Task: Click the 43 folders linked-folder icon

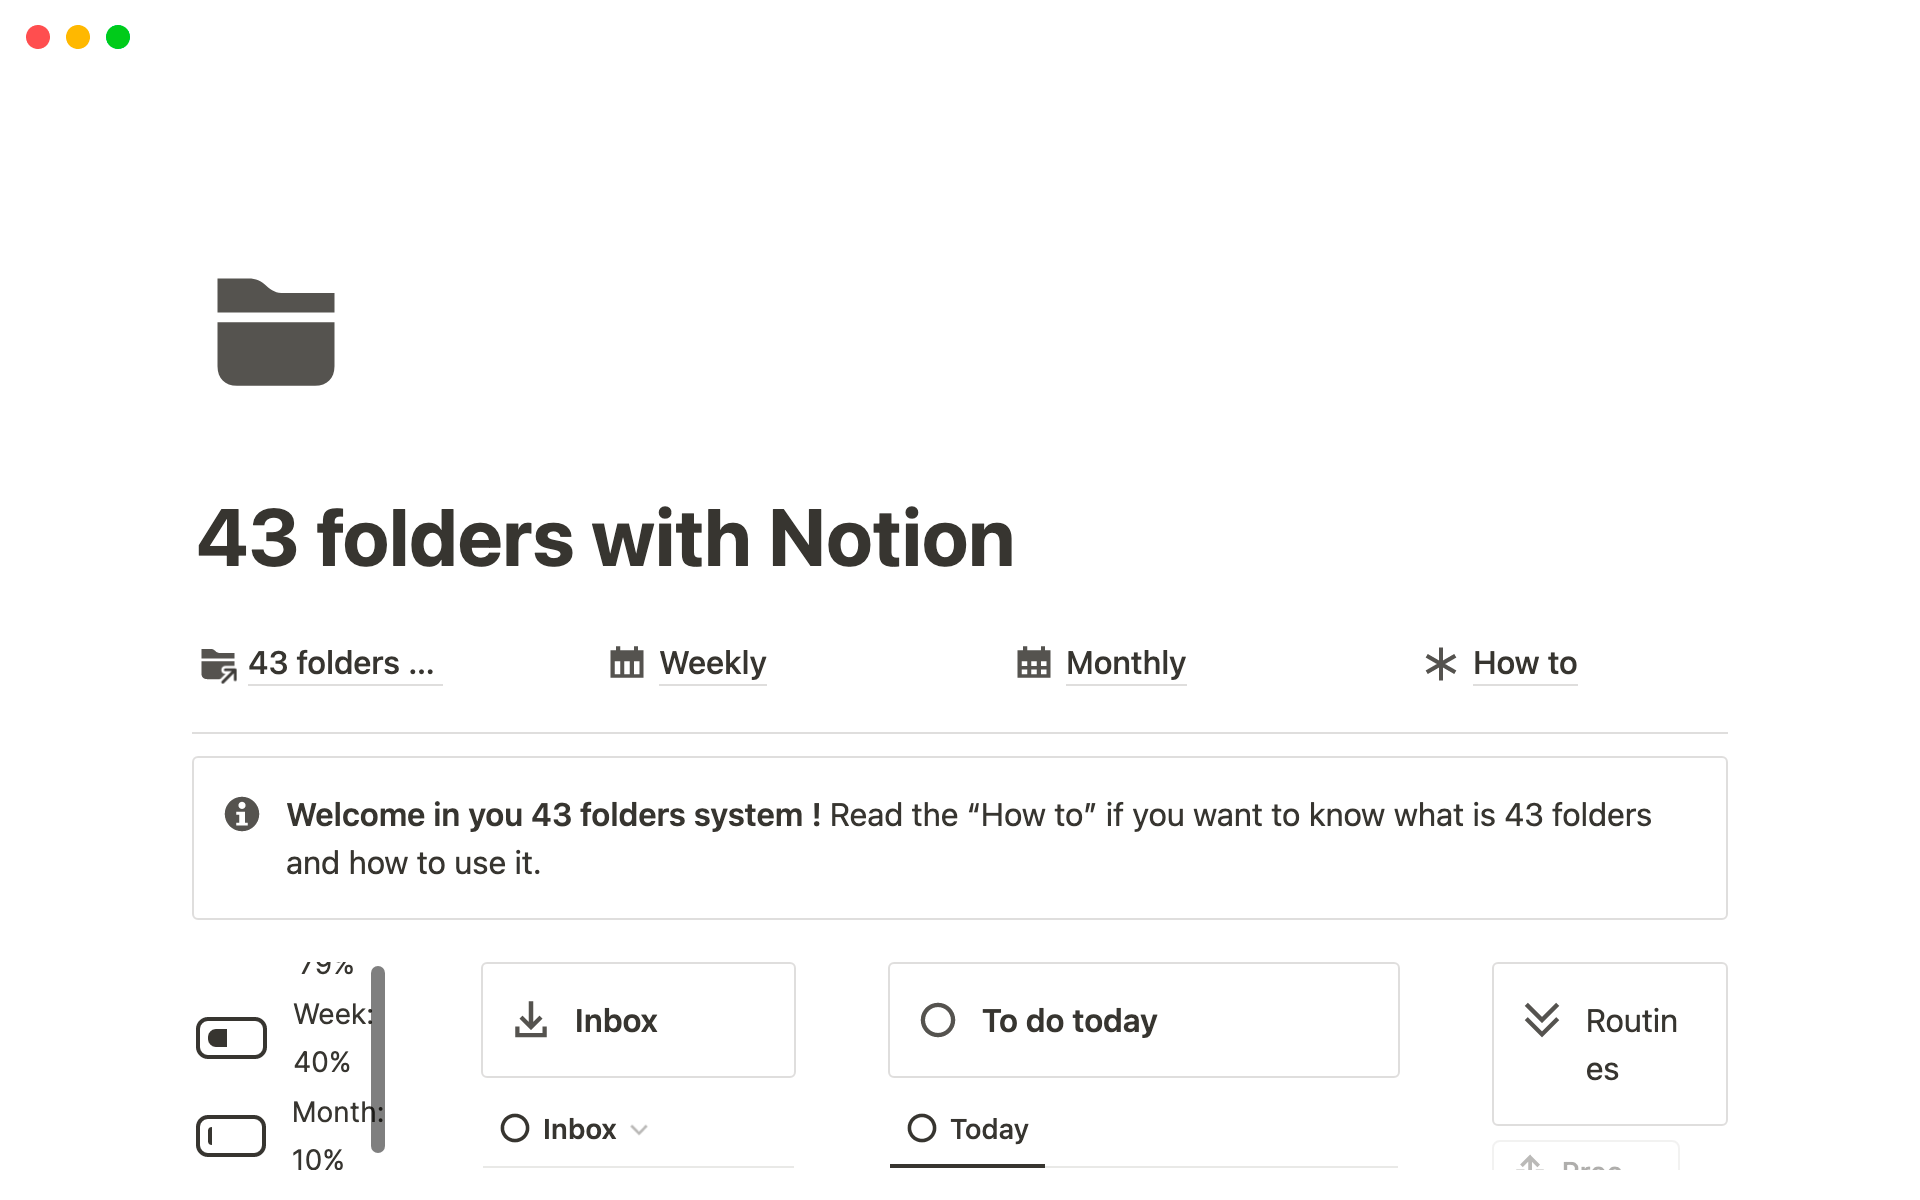Action: pos(218,664)
